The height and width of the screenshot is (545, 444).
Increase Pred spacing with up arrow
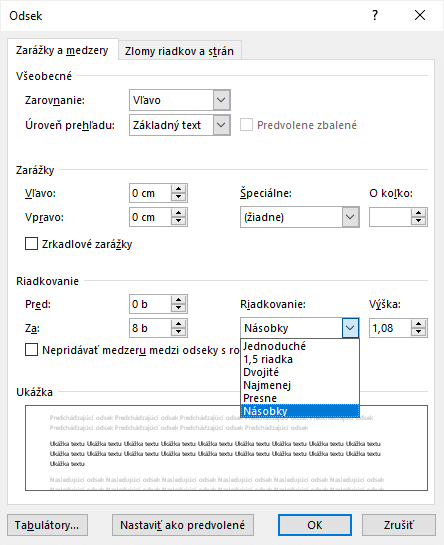178,300
